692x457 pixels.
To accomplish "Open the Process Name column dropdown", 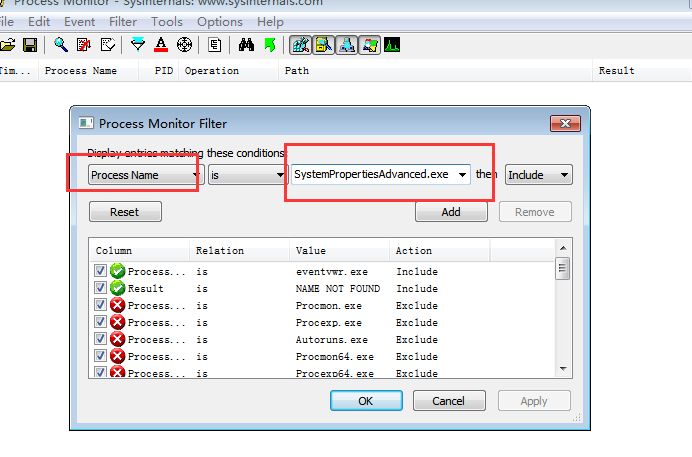I will tap(146, 175).
